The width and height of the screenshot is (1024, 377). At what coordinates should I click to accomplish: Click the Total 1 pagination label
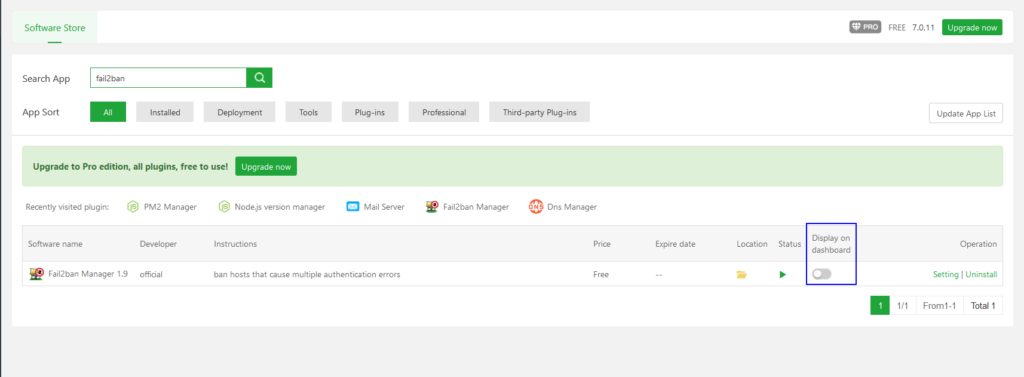coord(984,305)
